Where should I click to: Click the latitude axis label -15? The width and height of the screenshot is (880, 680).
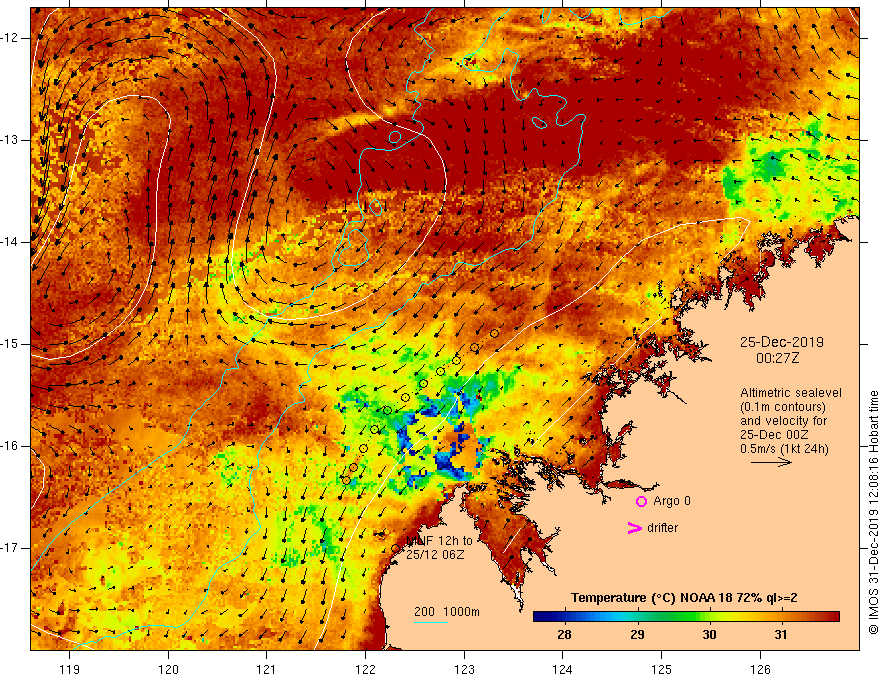[10, 344]
